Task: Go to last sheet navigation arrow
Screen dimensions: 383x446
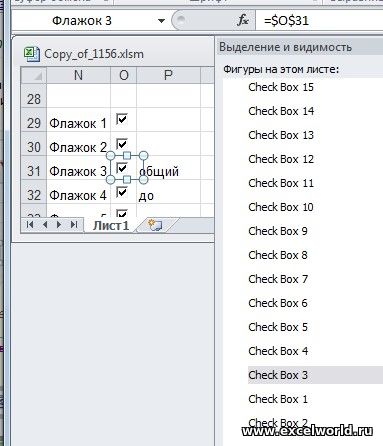Action: pos(74,225)
